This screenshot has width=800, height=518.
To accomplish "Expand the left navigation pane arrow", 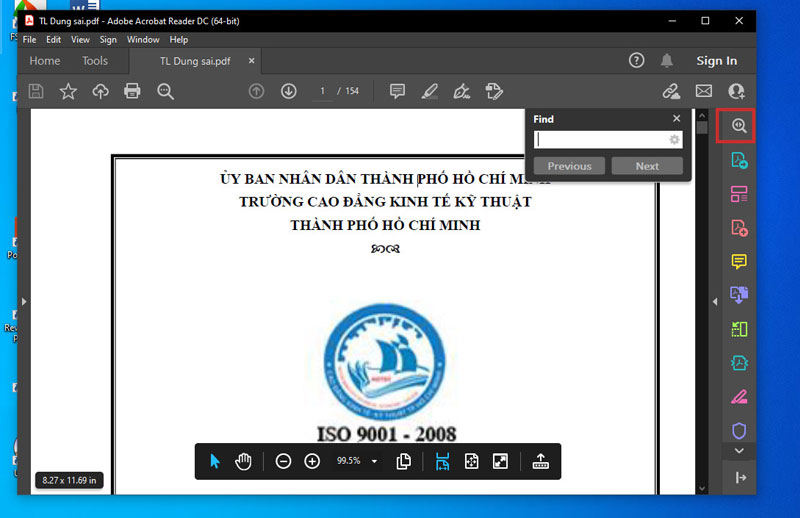I will [x=24, y=300].
